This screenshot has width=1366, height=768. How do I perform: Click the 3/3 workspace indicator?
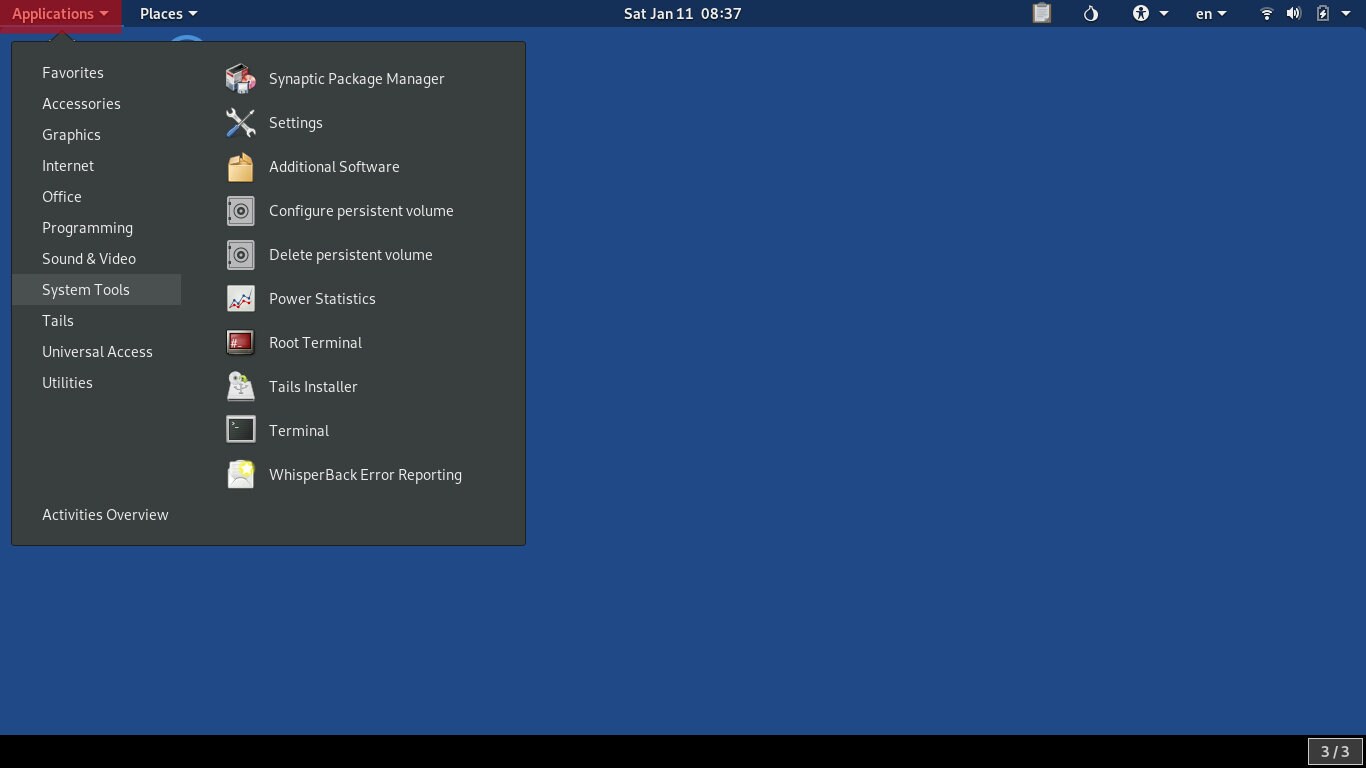coord(1332,751)
